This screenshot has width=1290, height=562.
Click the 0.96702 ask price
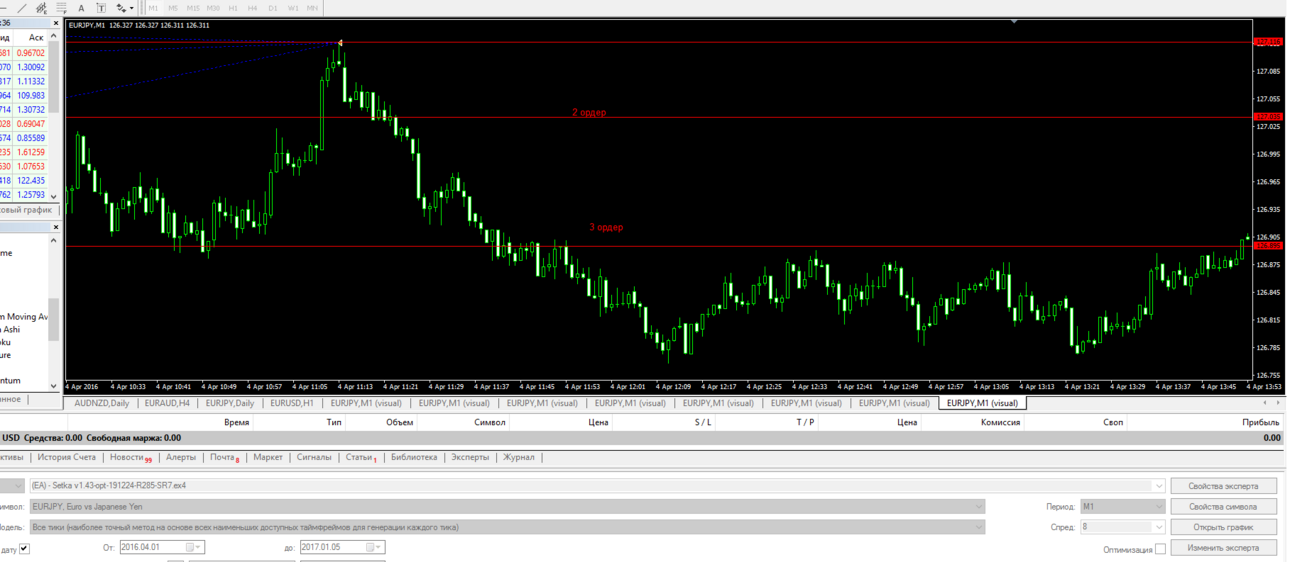[31, 53]
